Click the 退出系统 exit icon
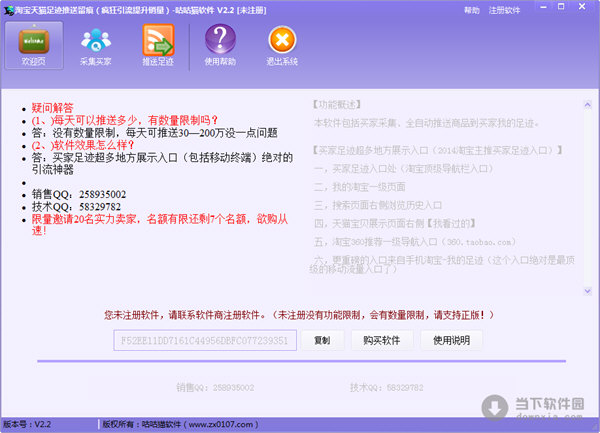The height and width of the screenshot is (433, 600). click(x=282, y=46)
